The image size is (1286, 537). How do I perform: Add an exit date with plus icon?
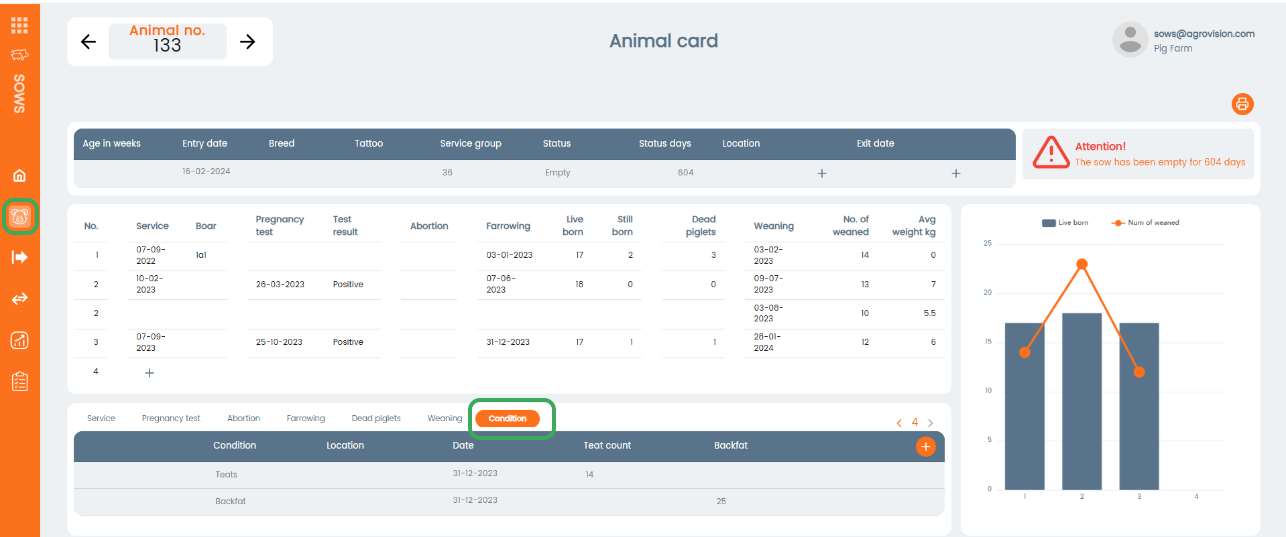click(956, 173)
